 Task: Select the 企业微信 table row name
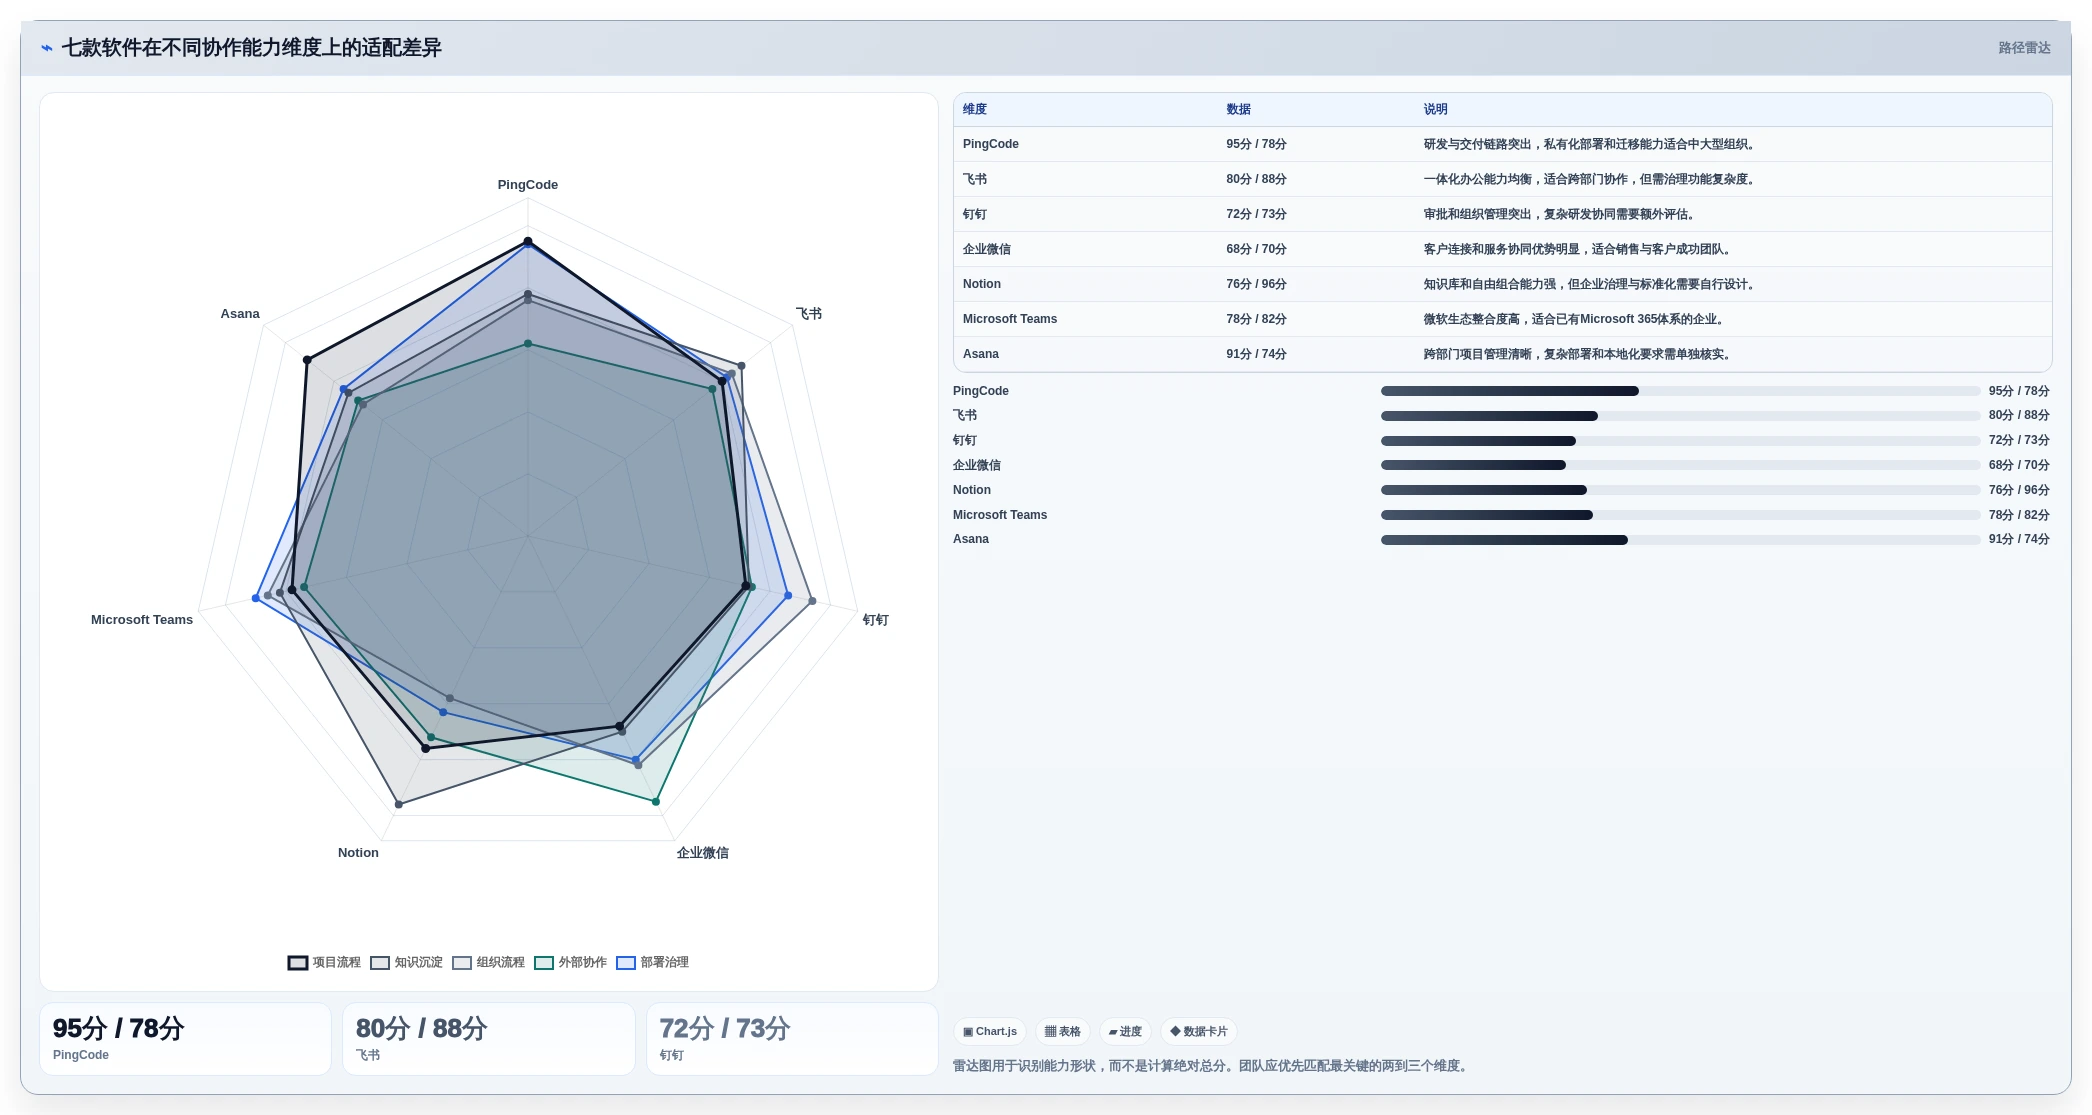pos(987,249)
